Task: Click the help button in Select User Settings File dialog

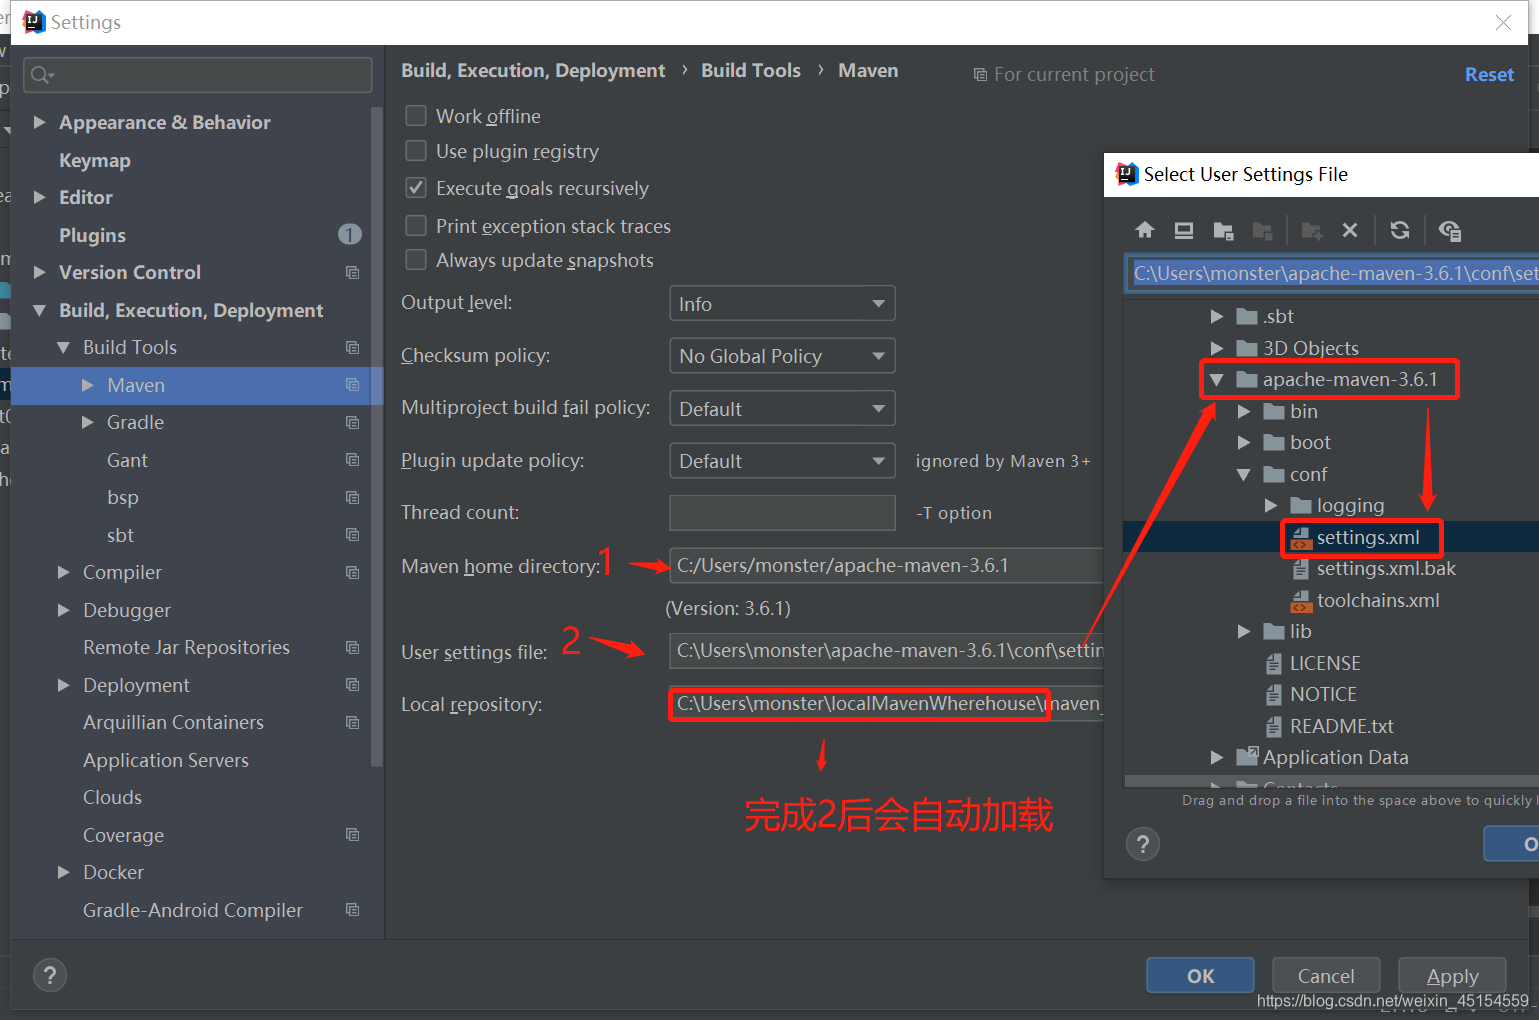Action: (1143, 844)
